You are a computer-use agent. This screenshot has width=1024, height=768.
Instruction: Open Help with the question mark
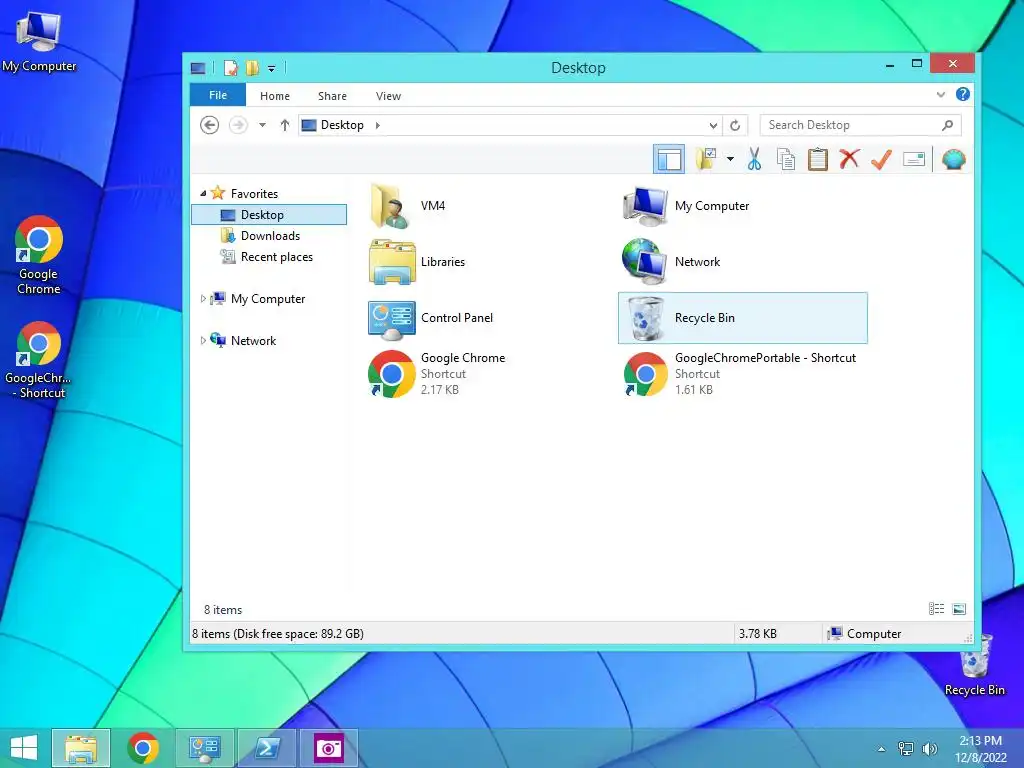(963, 94)
